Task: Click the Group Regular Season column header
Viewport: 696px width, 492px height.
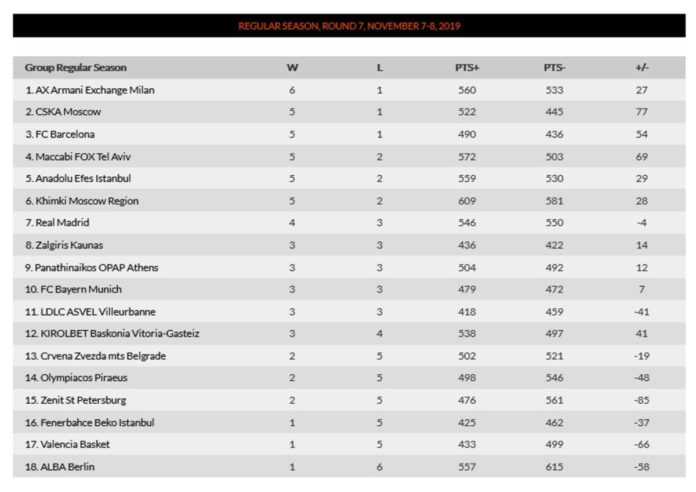Action: click(76, 68)
